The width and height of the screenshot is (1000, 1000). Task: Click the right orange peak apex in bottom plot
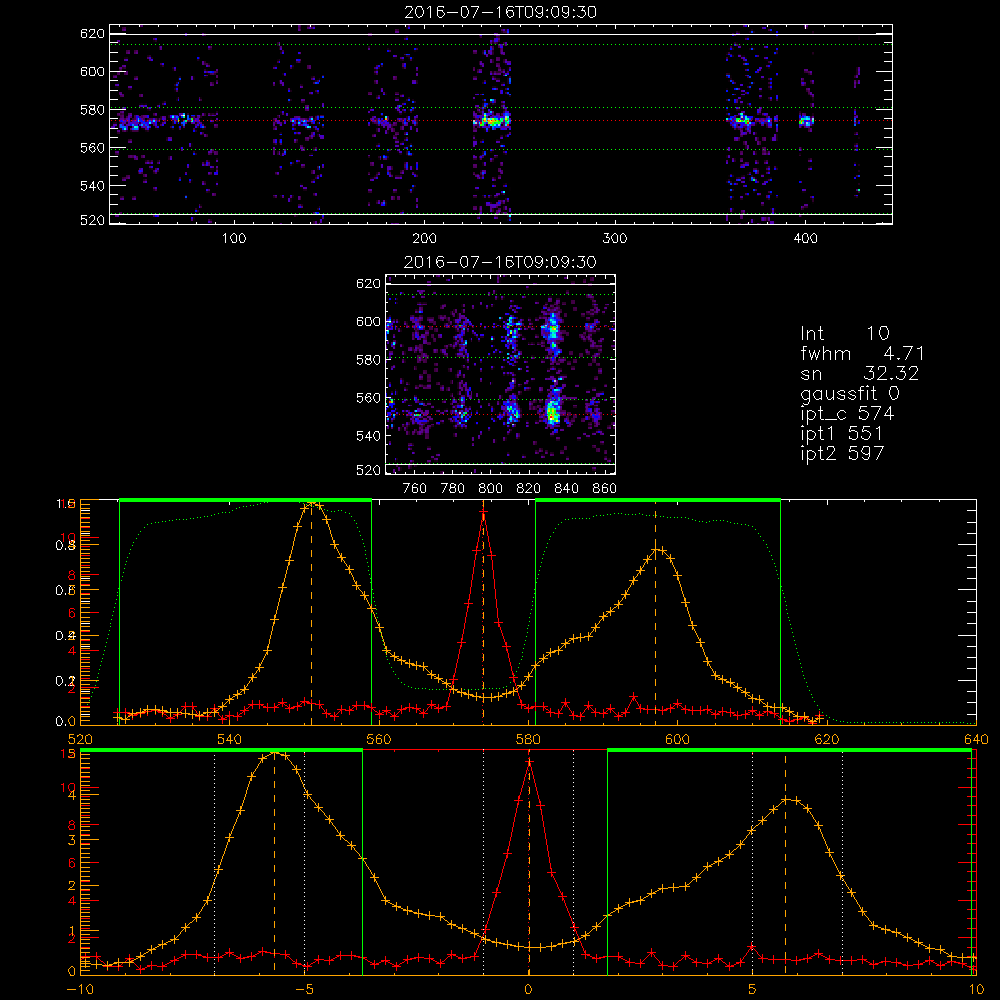(786, 799)
